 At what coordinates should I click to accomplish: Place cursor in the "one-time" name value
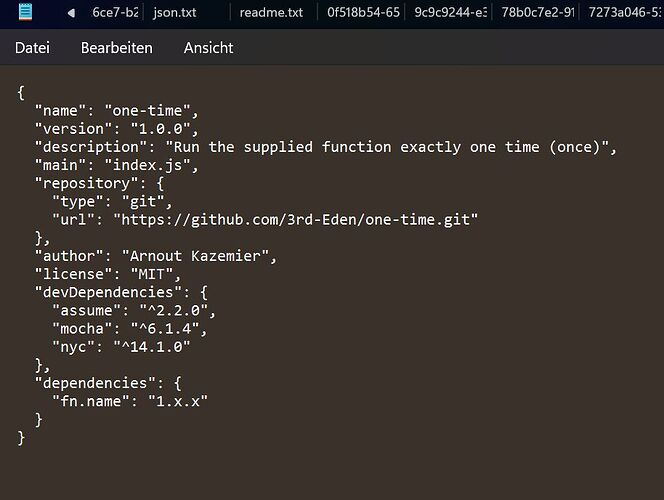(x=147, y=110)
